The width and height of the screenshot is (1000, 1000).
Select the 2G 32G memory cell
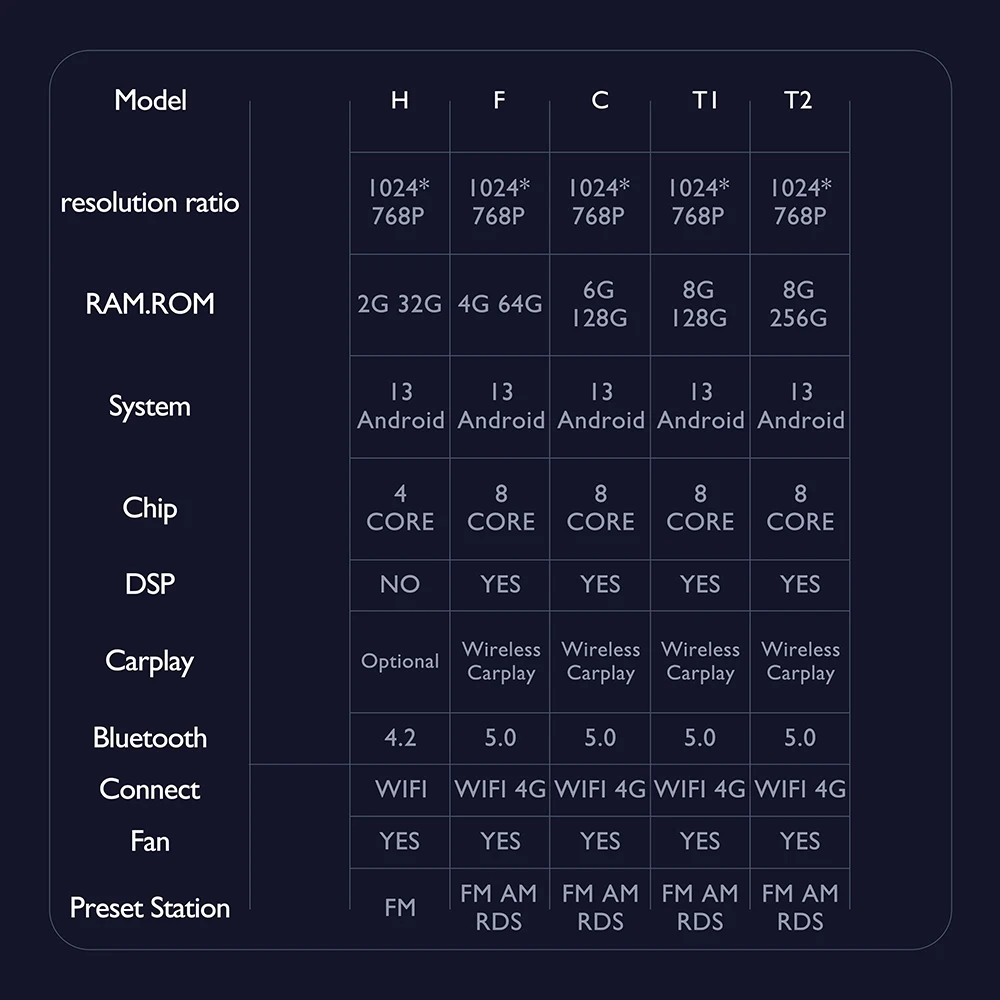tap(399, 304)
